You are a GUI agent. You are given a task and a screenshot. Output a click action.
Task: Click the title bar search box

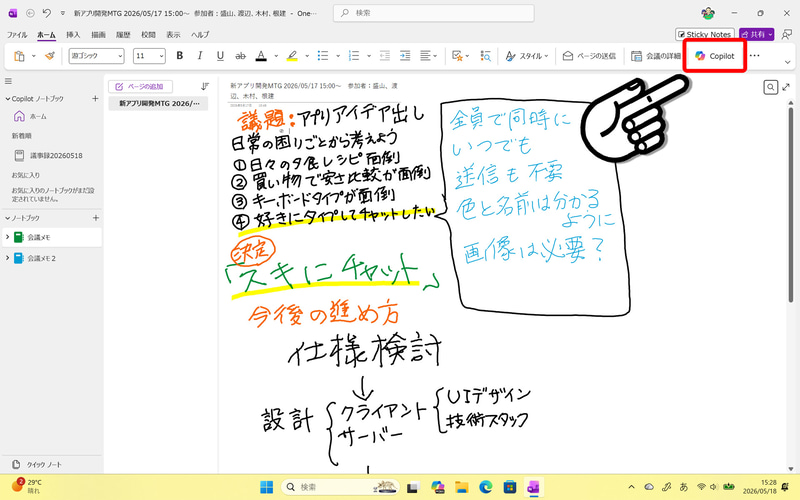pyautogui.click(x=434, y=13)
